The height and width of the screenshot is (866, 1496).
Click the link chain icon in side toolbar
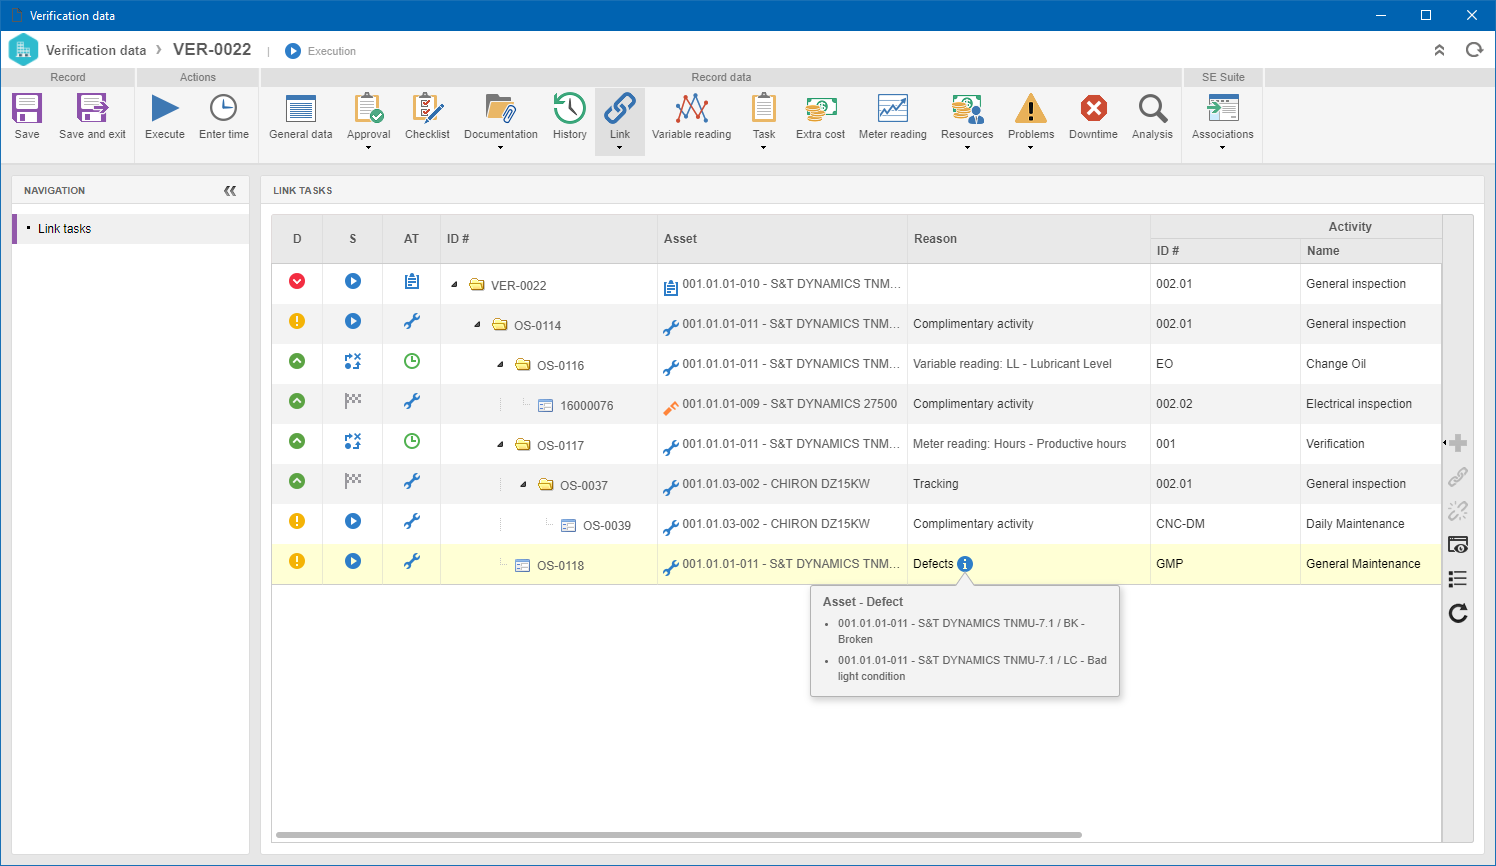tap(1458, 477)
